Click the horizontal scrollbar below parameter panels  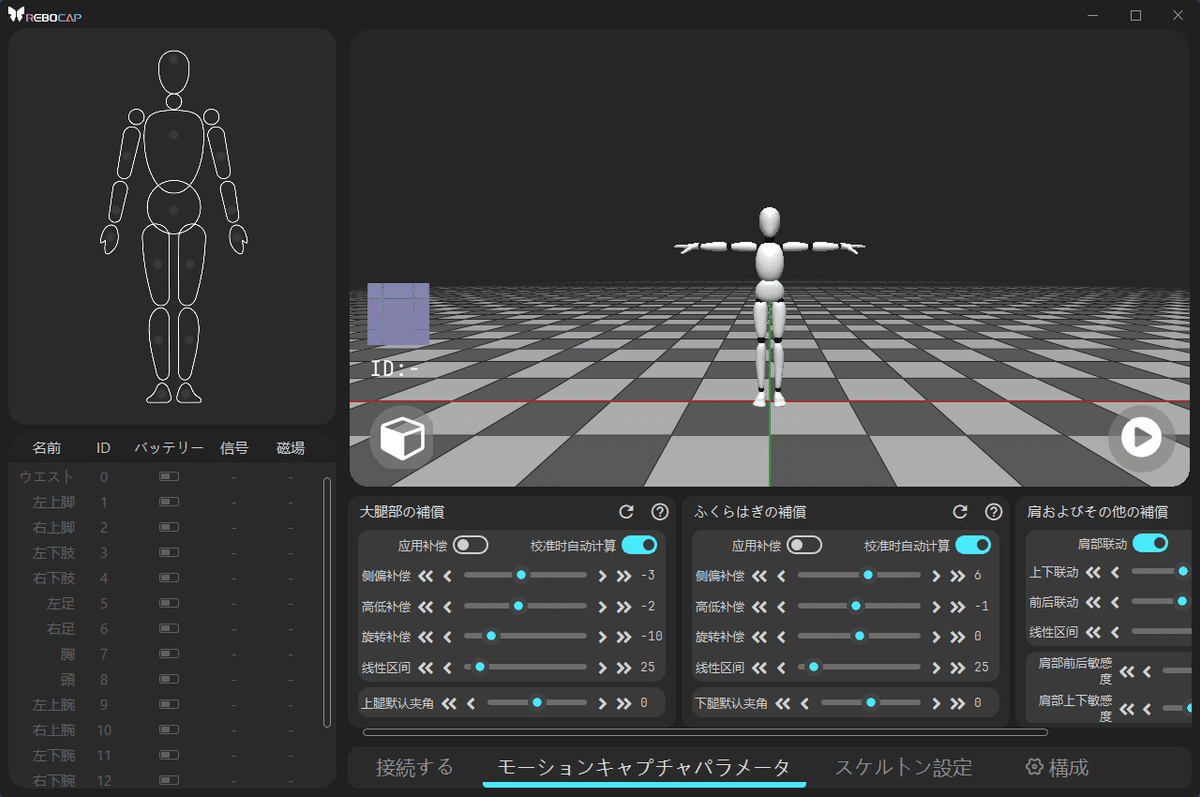(x=705, y=733)
